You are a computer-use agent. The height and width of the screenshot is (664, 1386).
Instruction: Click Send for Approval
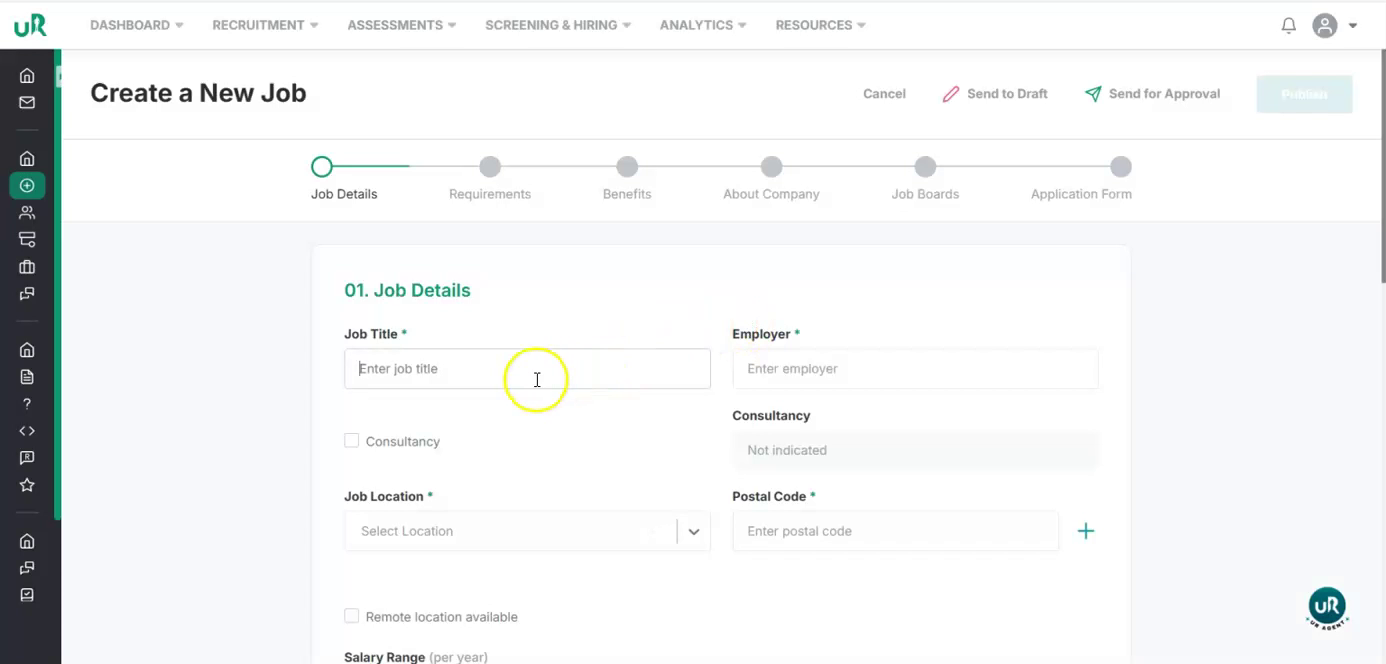click(x=1152, y=94)
